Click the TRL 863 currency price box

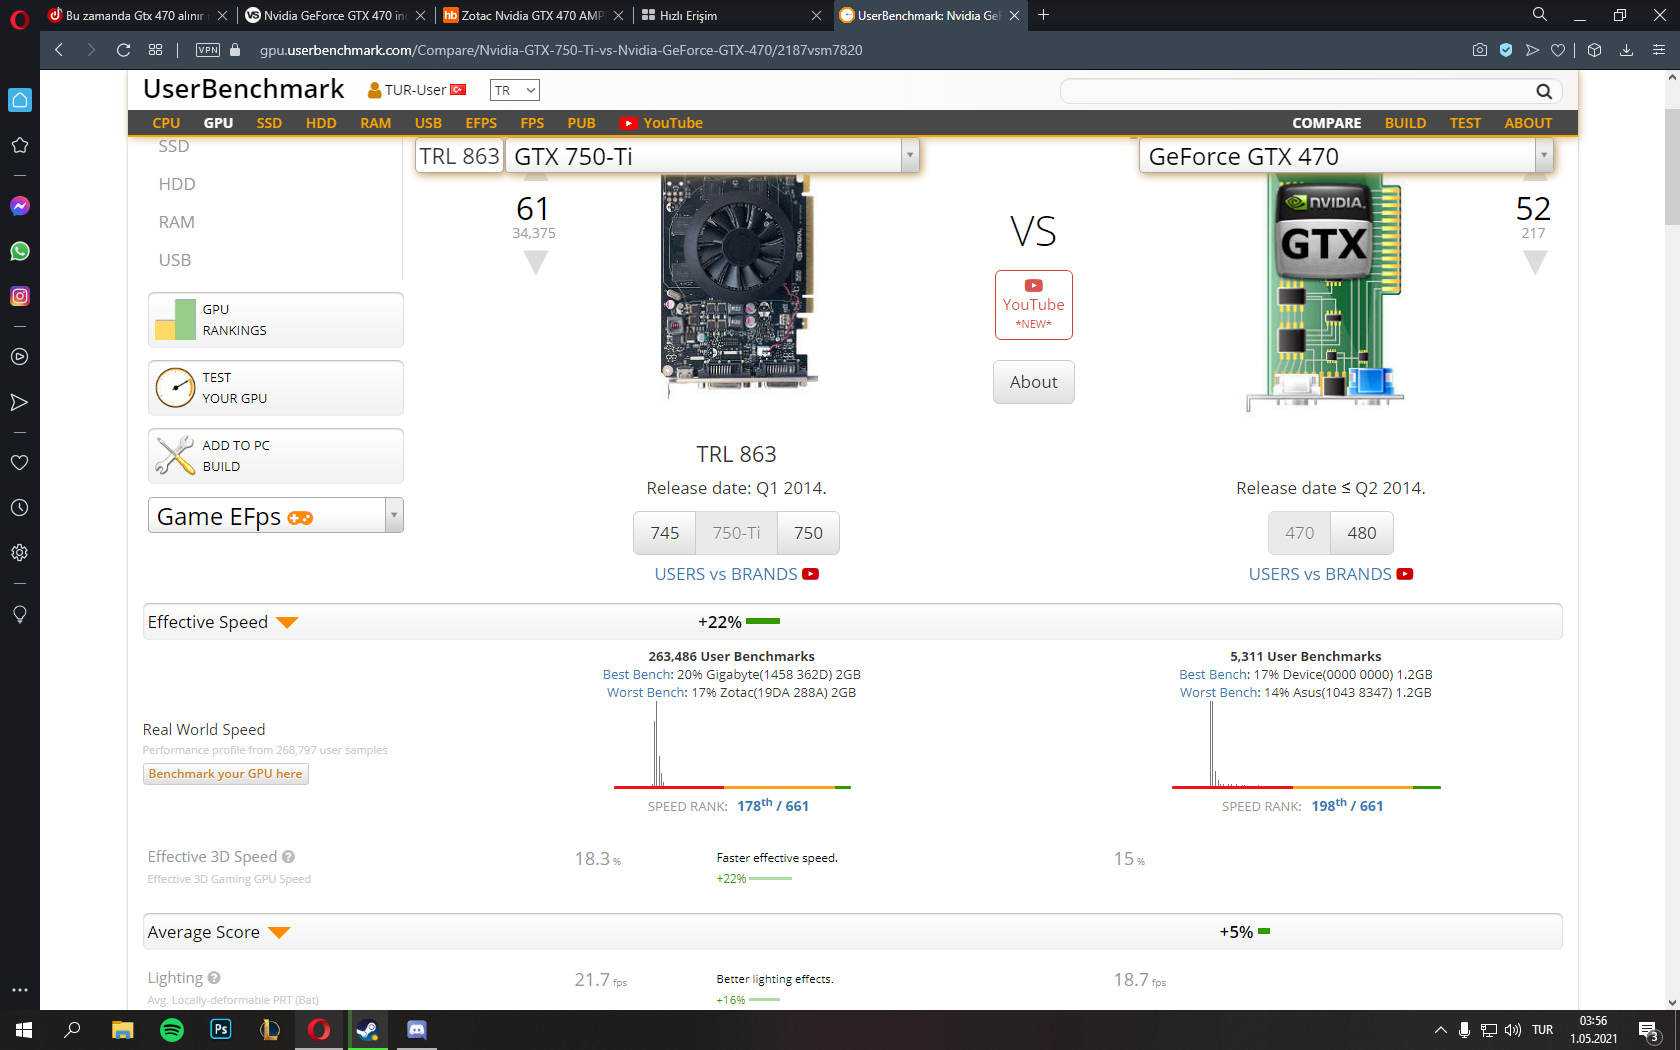(x=459, y=156)
